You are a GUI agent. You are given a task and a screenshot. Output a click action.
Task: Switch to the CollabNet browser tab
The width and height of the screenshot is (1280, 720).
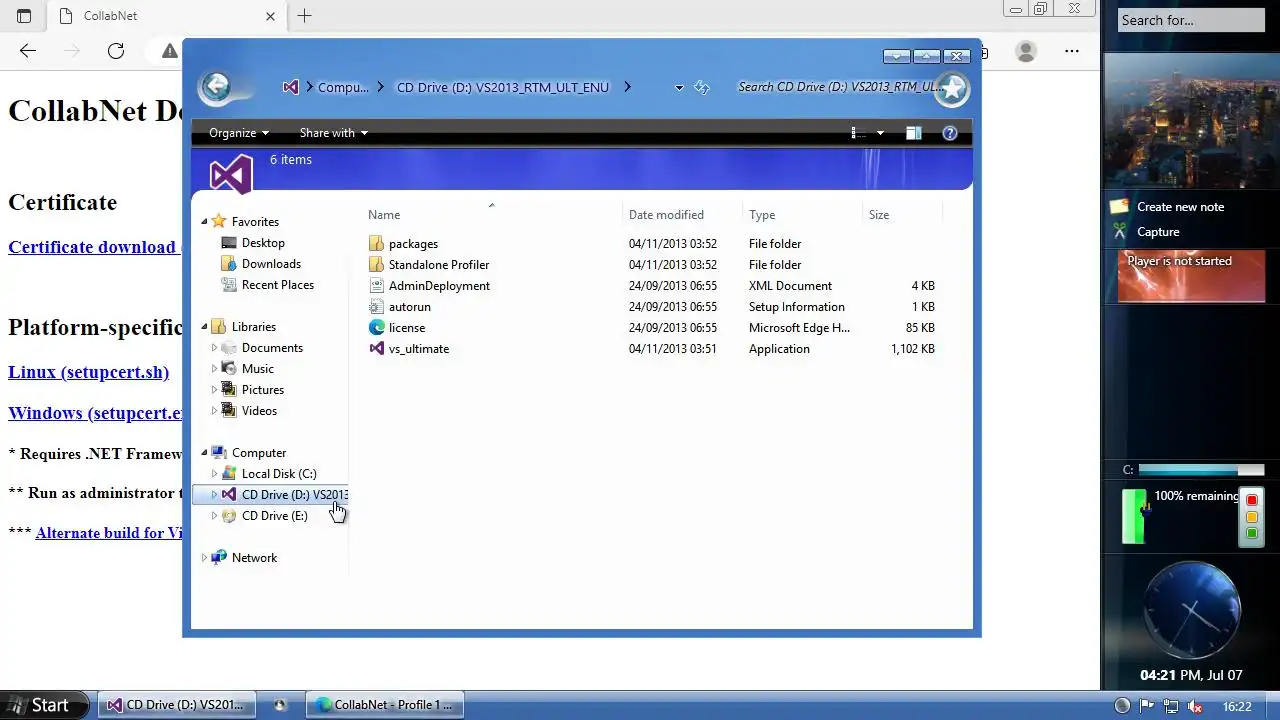coord(167,16)
